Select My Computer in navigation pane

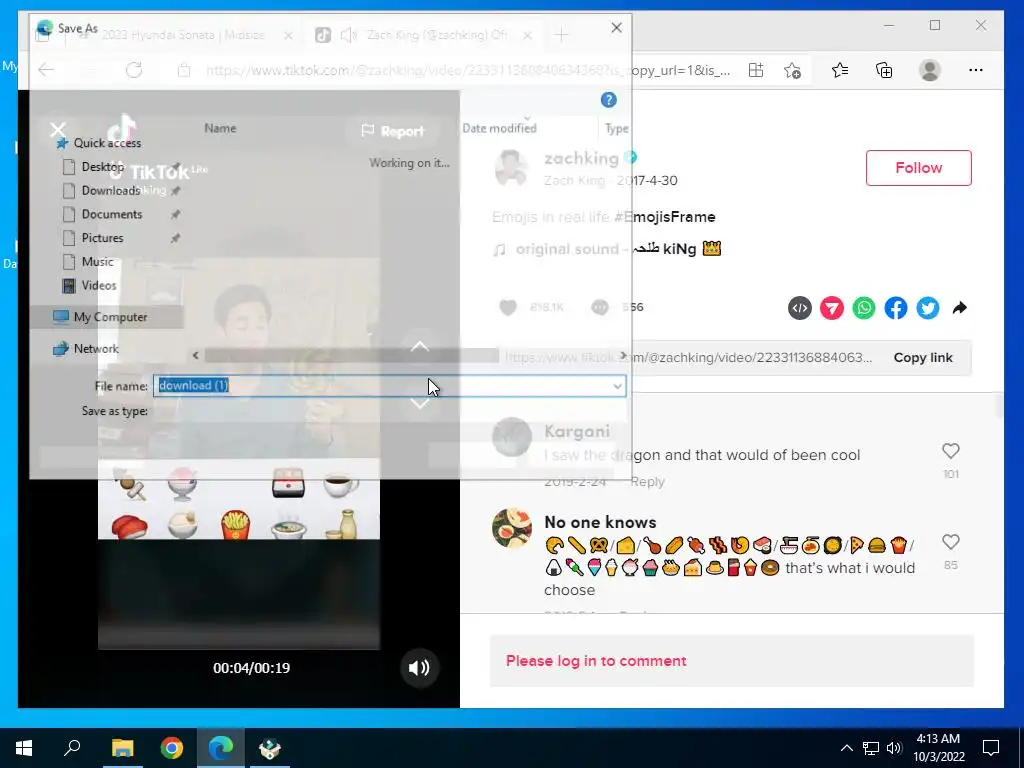[x=110, y=317]
